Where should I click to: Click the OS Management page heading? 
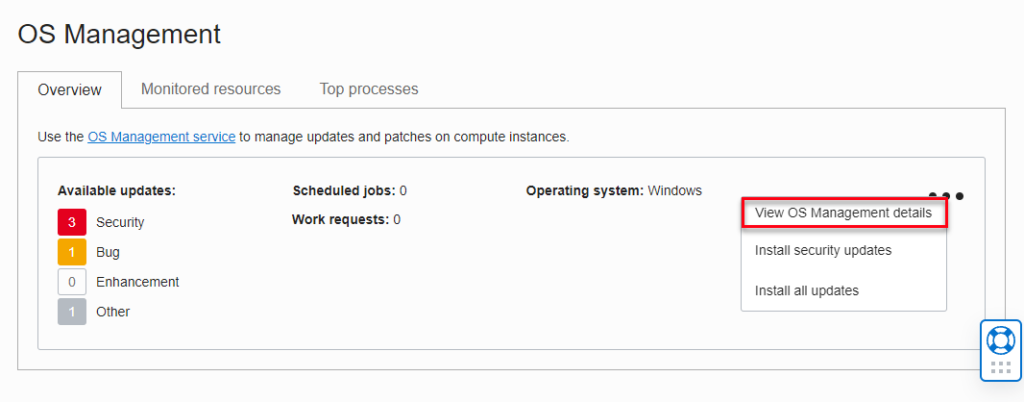click(x=120, y=34)
